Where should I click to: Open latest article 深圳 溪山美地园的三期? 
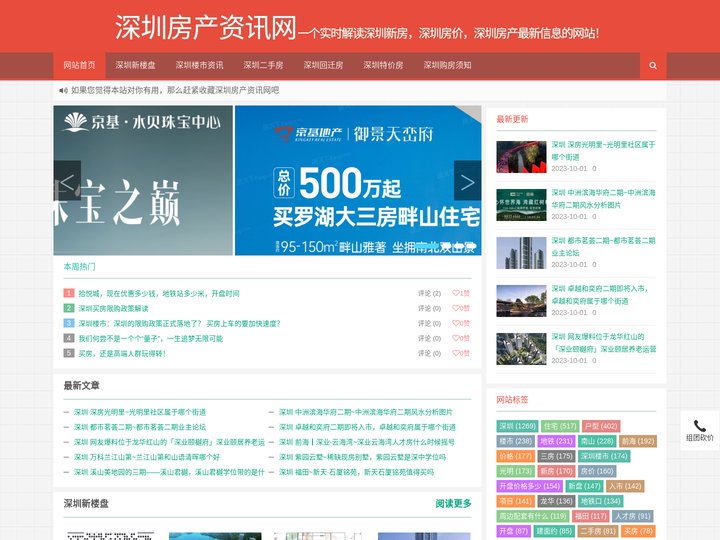tap(169, 472)
